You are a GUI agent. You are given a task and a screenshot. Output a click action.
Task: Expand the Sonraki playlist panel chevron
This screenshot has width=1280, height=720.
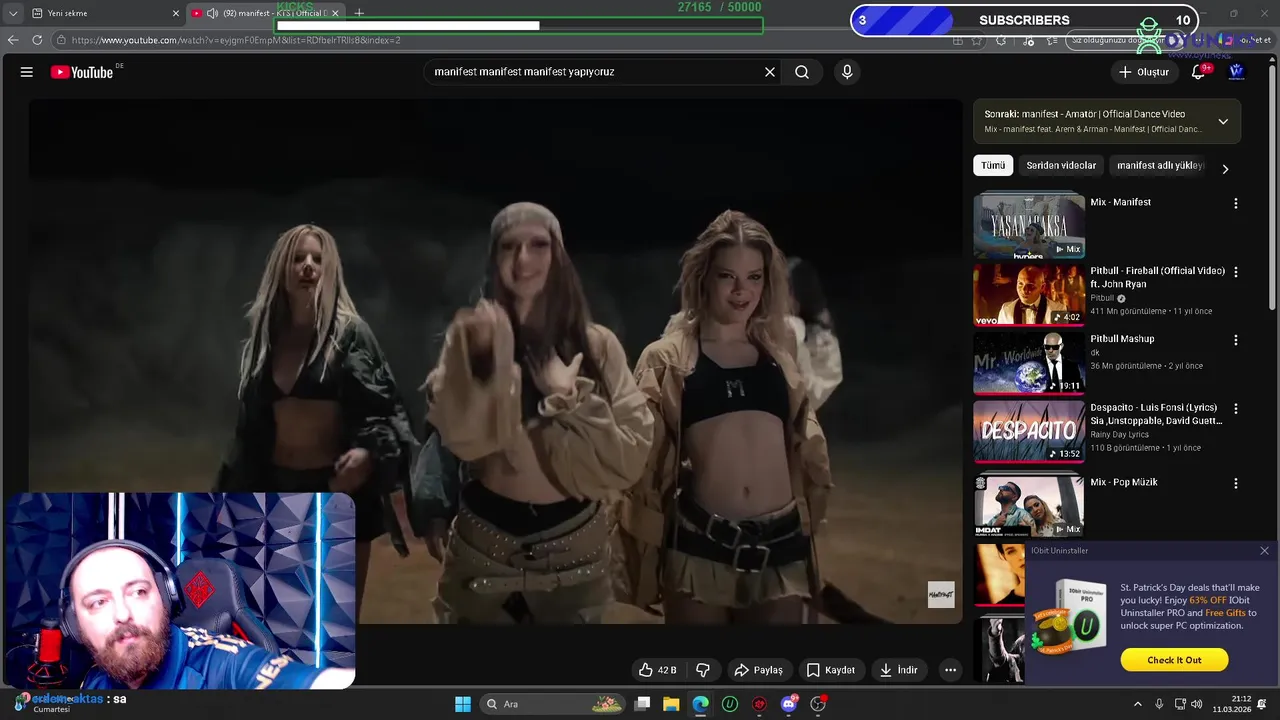[x=1223, y=122]
